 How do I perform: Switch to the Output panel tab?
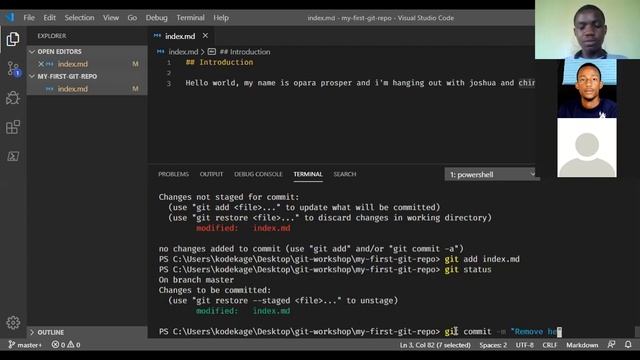211,174
